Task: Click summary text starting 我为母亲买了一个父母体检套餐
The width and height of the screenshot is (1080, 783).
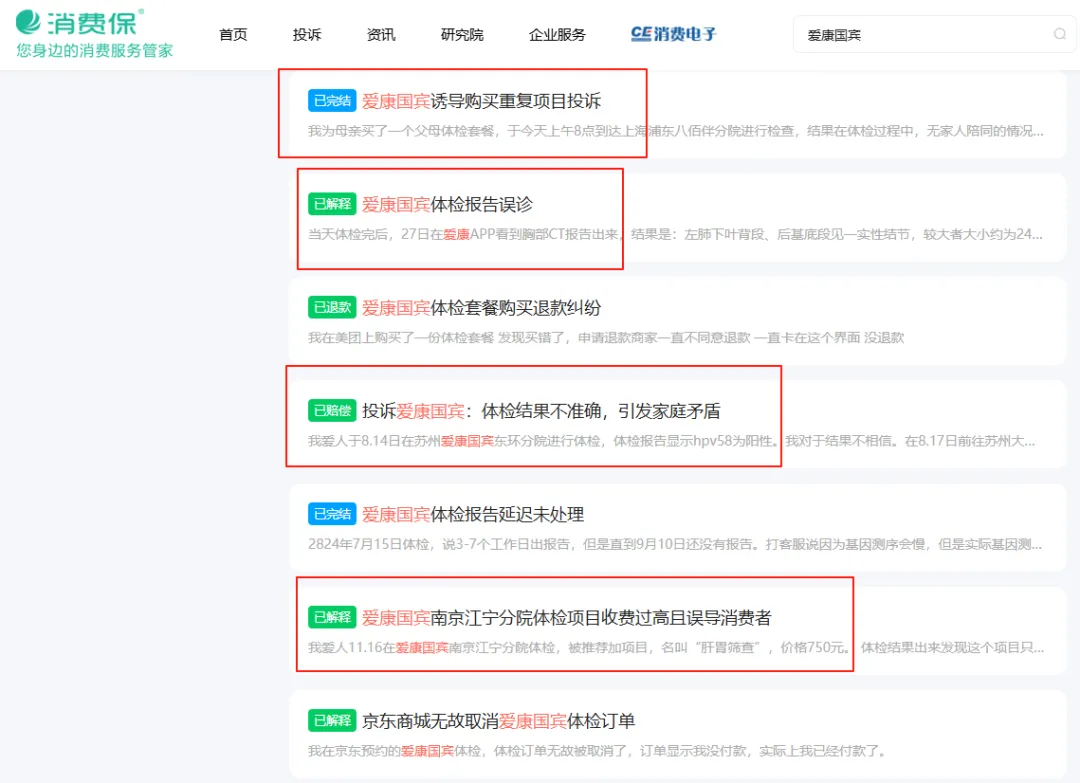Action: [676, 131]
